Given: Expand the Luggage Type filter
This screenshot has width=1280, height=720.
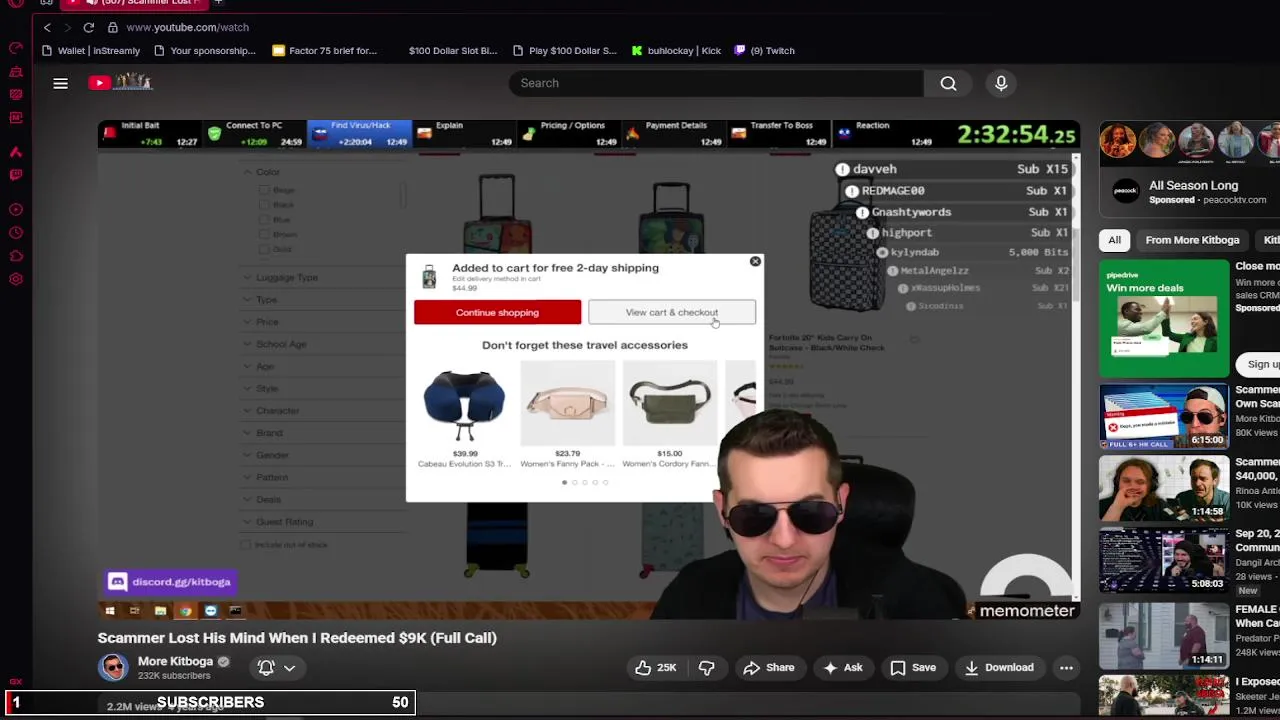Looking at the screenshot, I should click(281, 277).
